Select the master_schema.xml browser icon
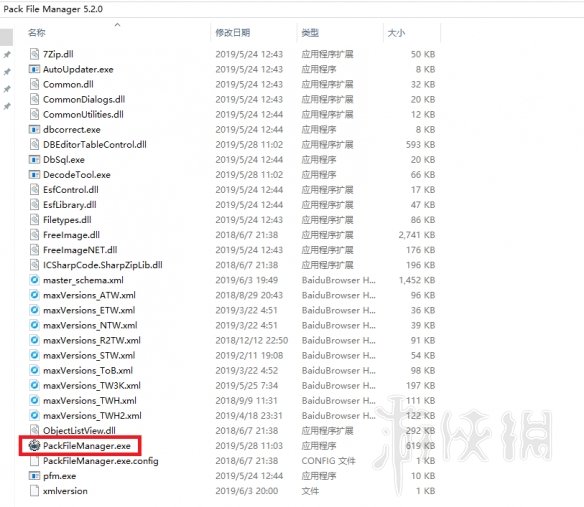 34,280
